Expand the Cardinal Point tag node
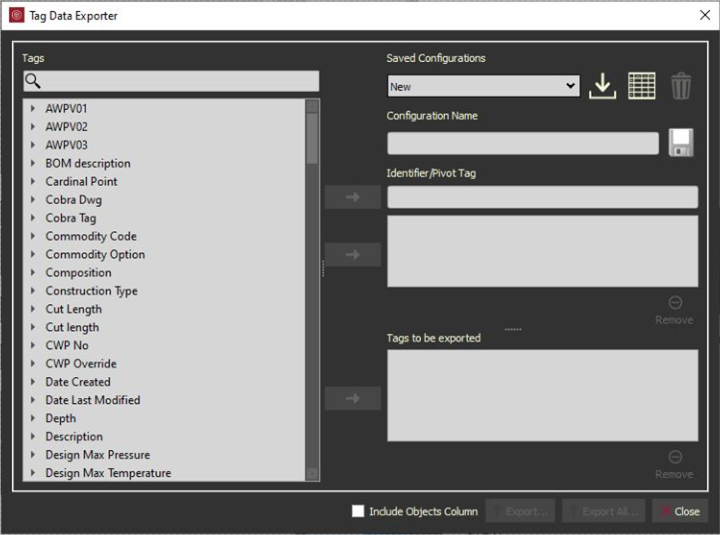Viewport: 720px width, 535px height. [x=33, y=181]
